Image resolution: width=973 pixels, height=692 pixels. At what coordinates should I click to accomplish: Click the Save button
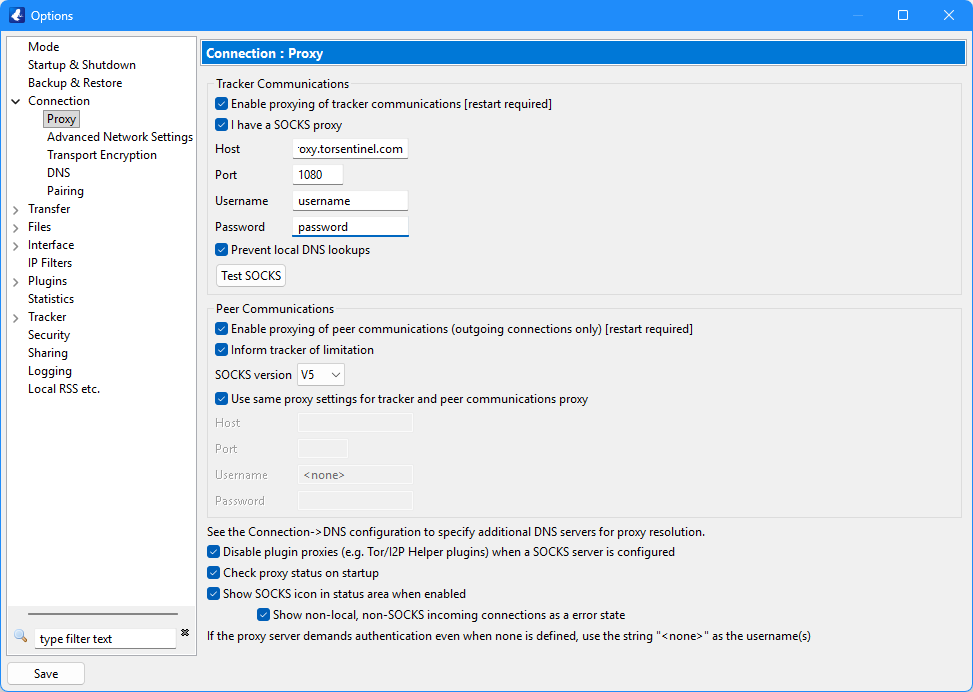[45, 672]
